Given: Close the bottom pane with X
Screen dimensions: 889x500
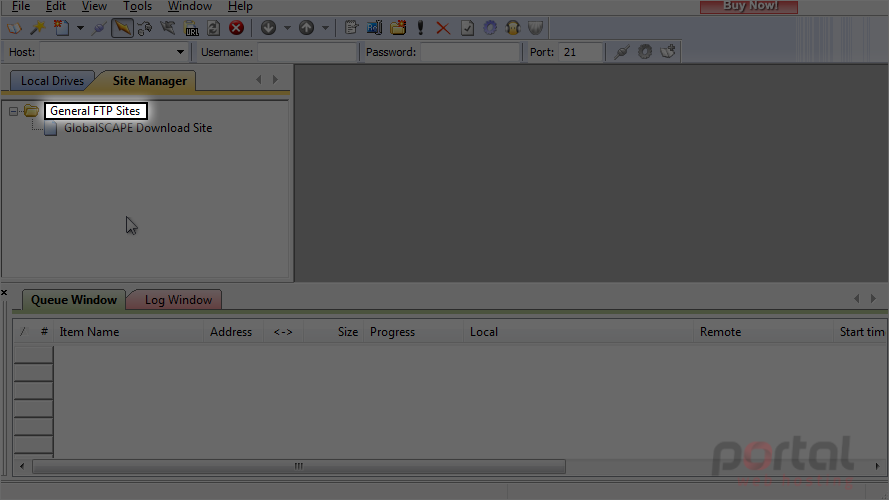Looking at the screenshot, I should coord(4,293).
